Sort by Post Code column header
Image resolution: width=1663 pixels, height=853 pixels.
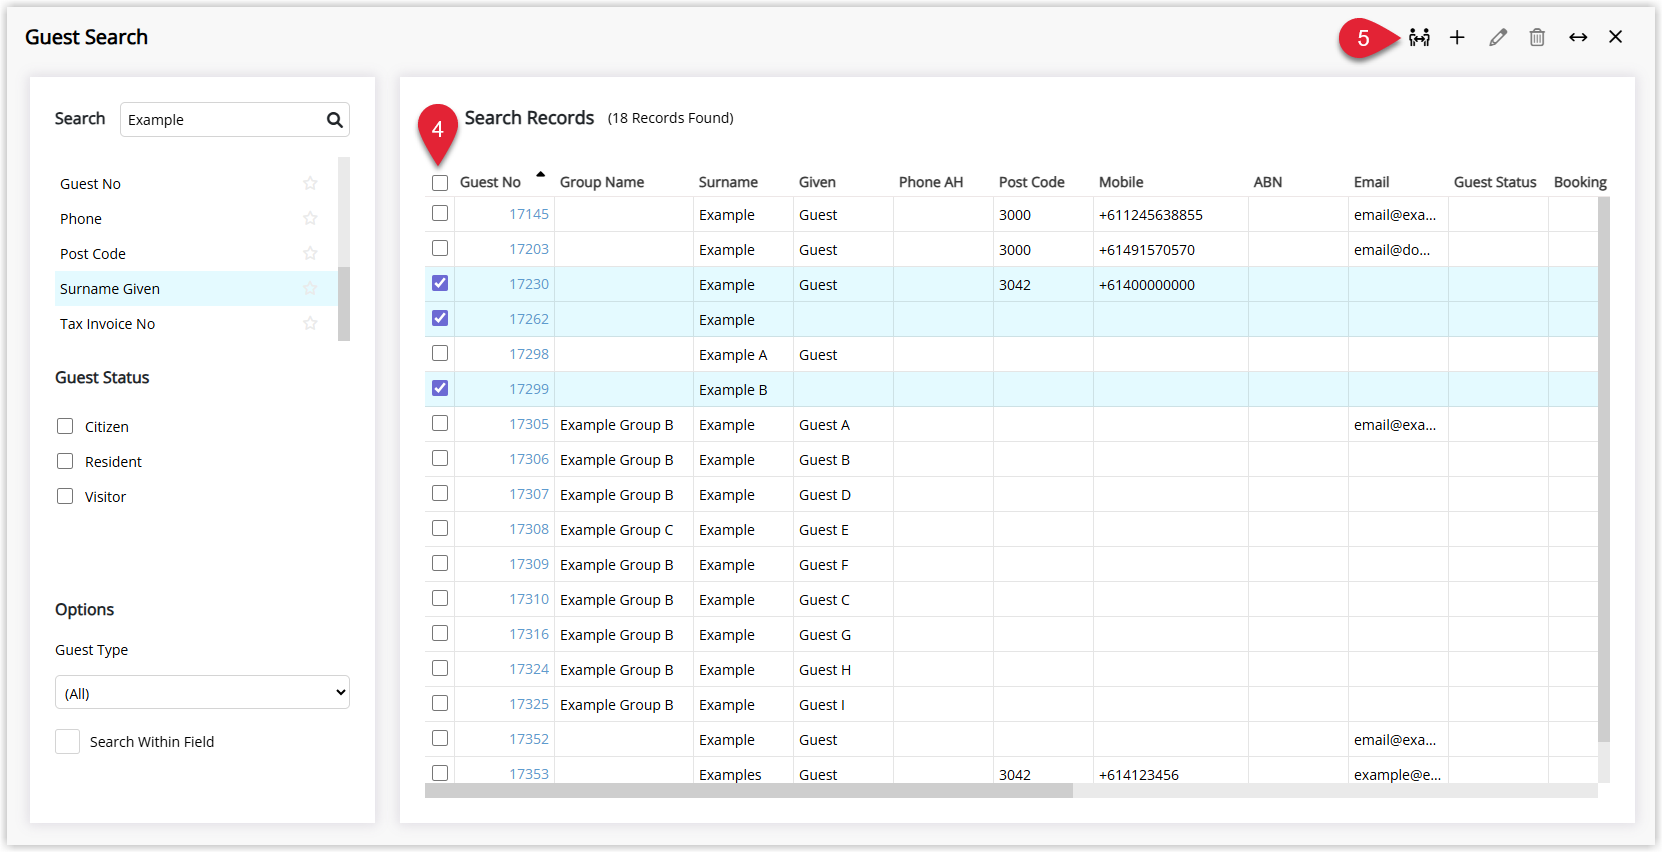1031,182
